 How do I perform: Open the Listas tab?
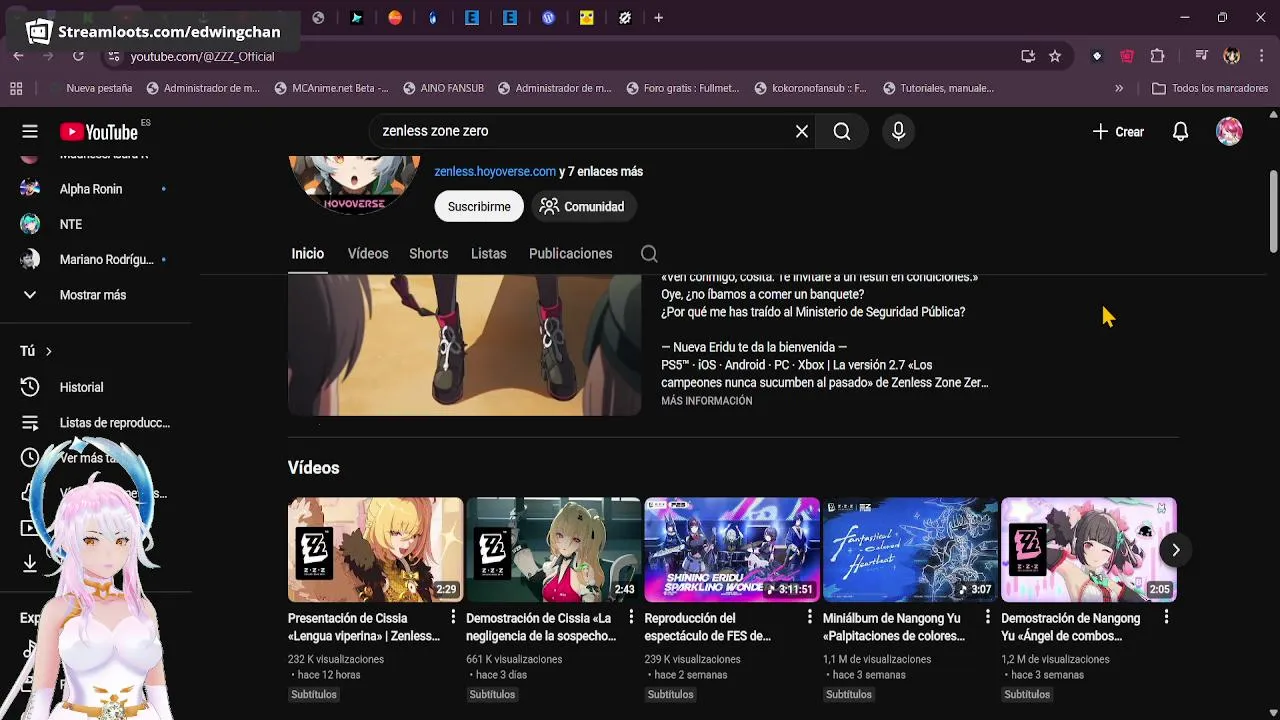tap(489, 254)
